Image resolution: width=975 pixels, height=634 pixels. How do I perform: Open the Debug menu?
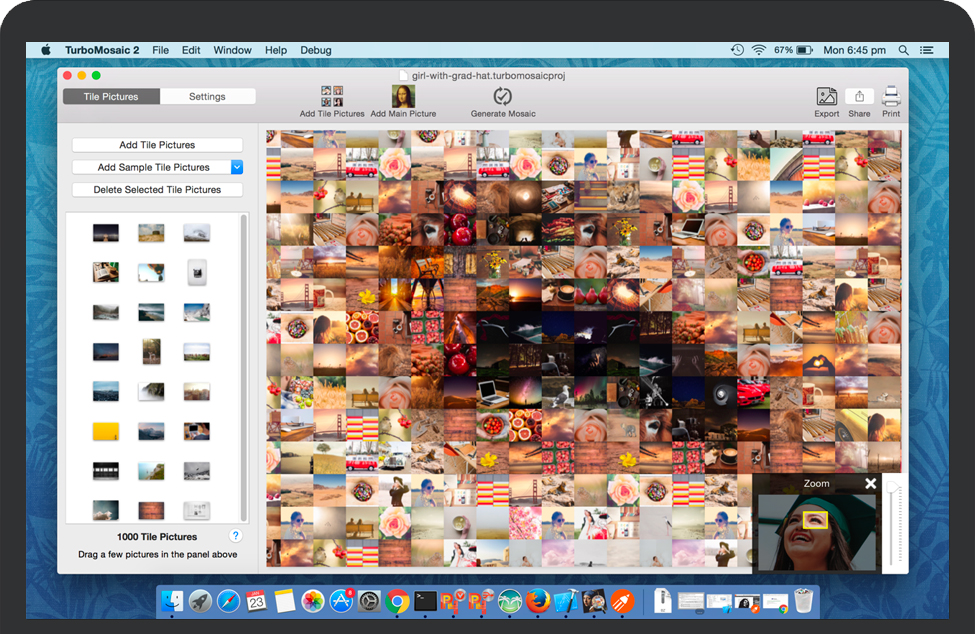tap(316, 50)
